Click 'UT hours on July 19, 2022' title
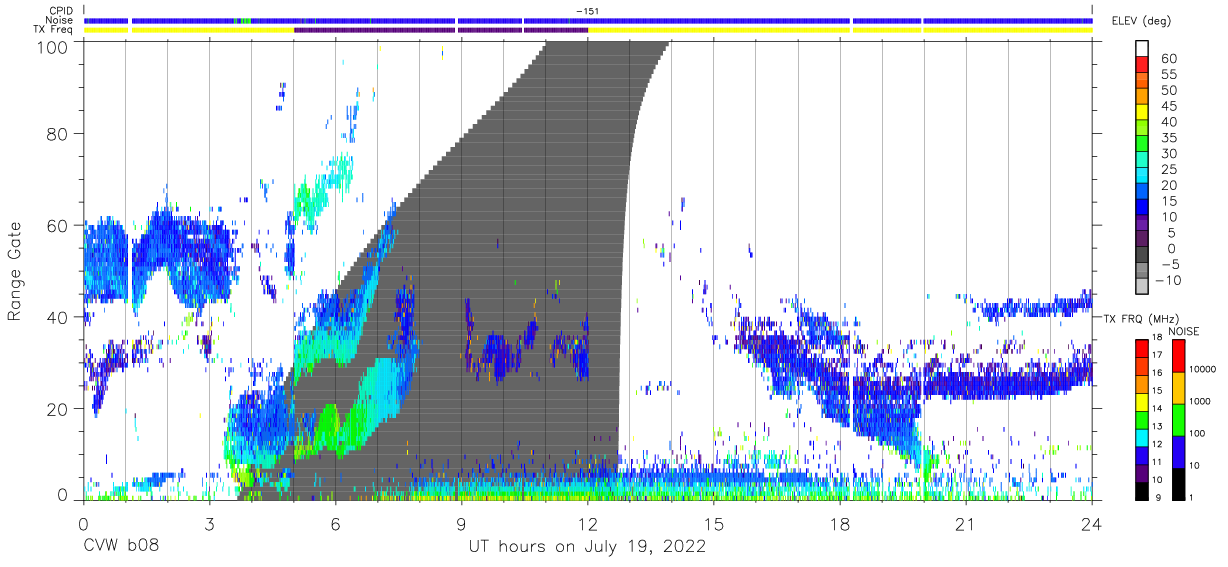 (x=587, y=547)
